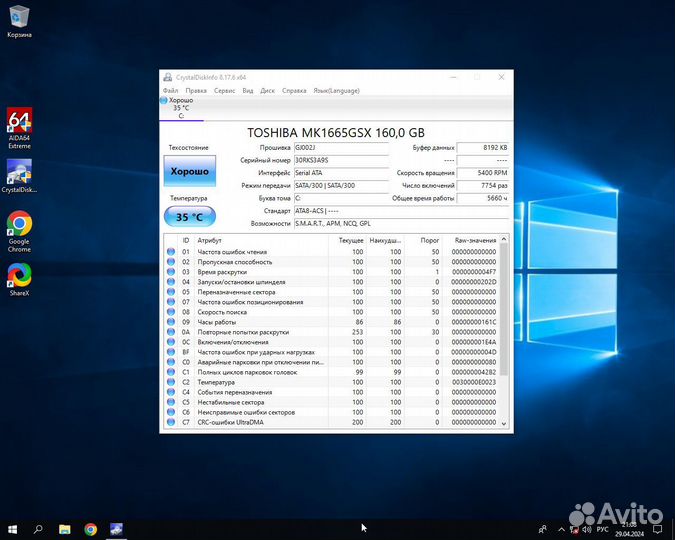Select row C5 Нестабильные сектора
The height and width of the screenshot is (540, 675).
pos(331,402)
